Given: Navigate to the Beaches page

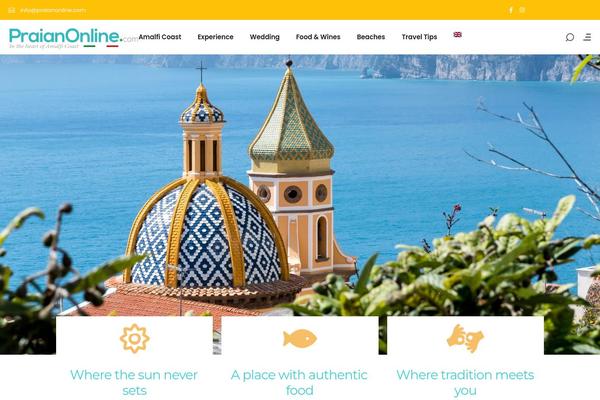Looking at the screenshot, I should pyautogui.click(x=371, y=37).
